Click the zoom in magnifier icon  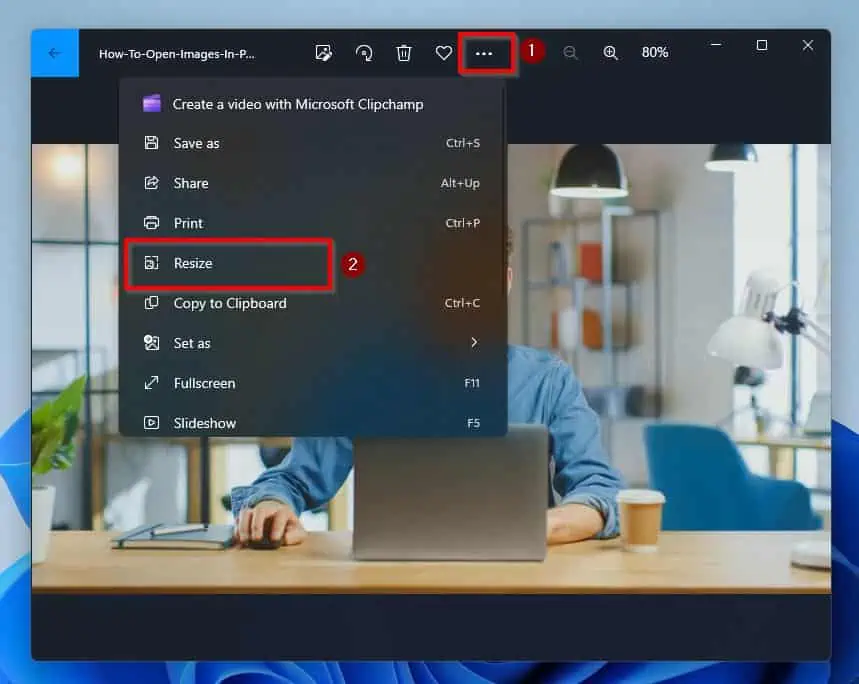coord(610,53)
